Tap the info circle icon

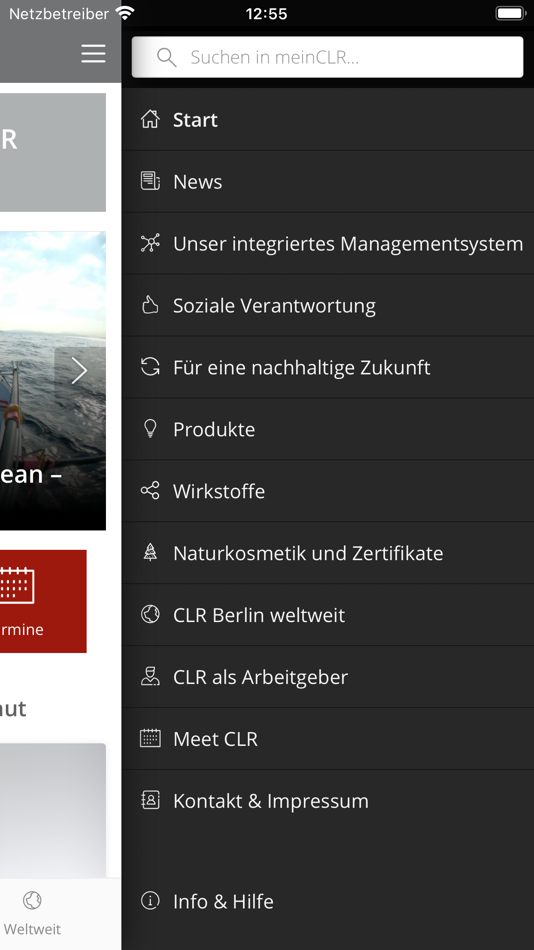[x=150, y=900]
